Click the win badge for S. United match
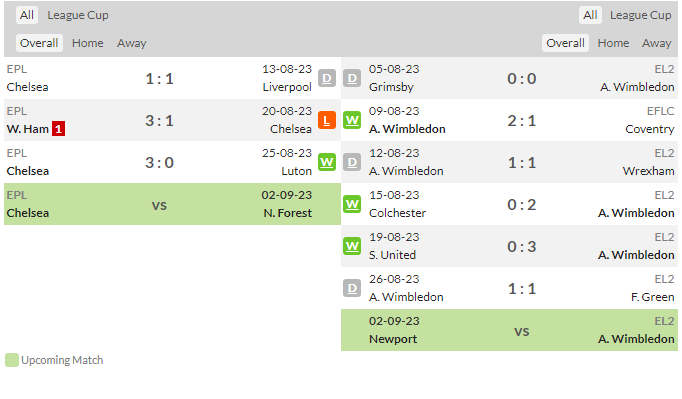This screenshot has height=399, width=682. [x=352, y=246]
